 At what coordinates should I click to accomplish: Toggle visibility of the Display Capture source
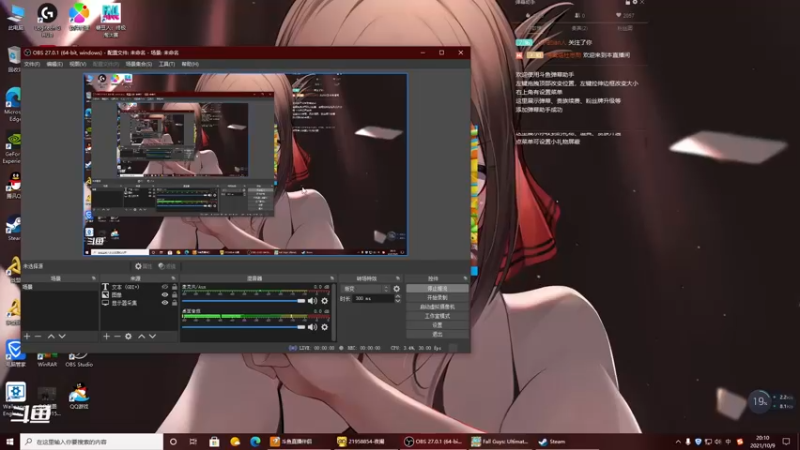pyautogui.click(x=165, y=303)
